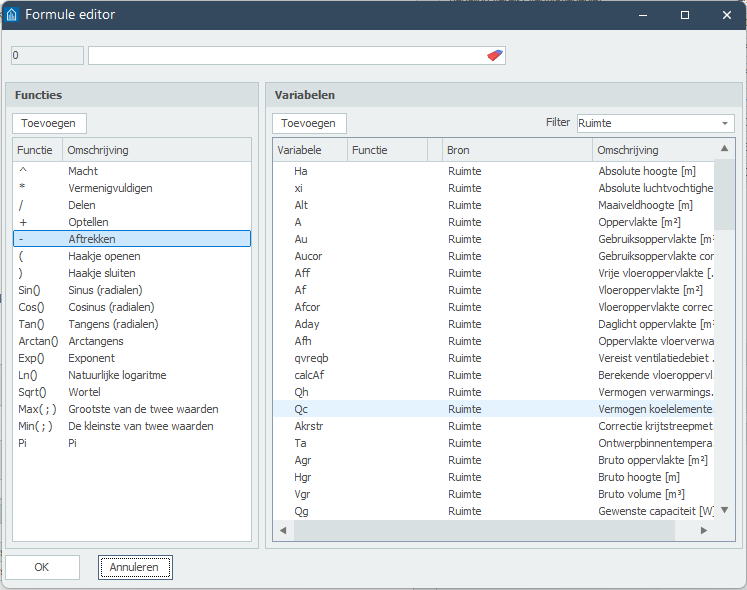Maximize the Formule editor window
Image resolution: width=747 pixels, height=590 pixels.
(685, 15)
